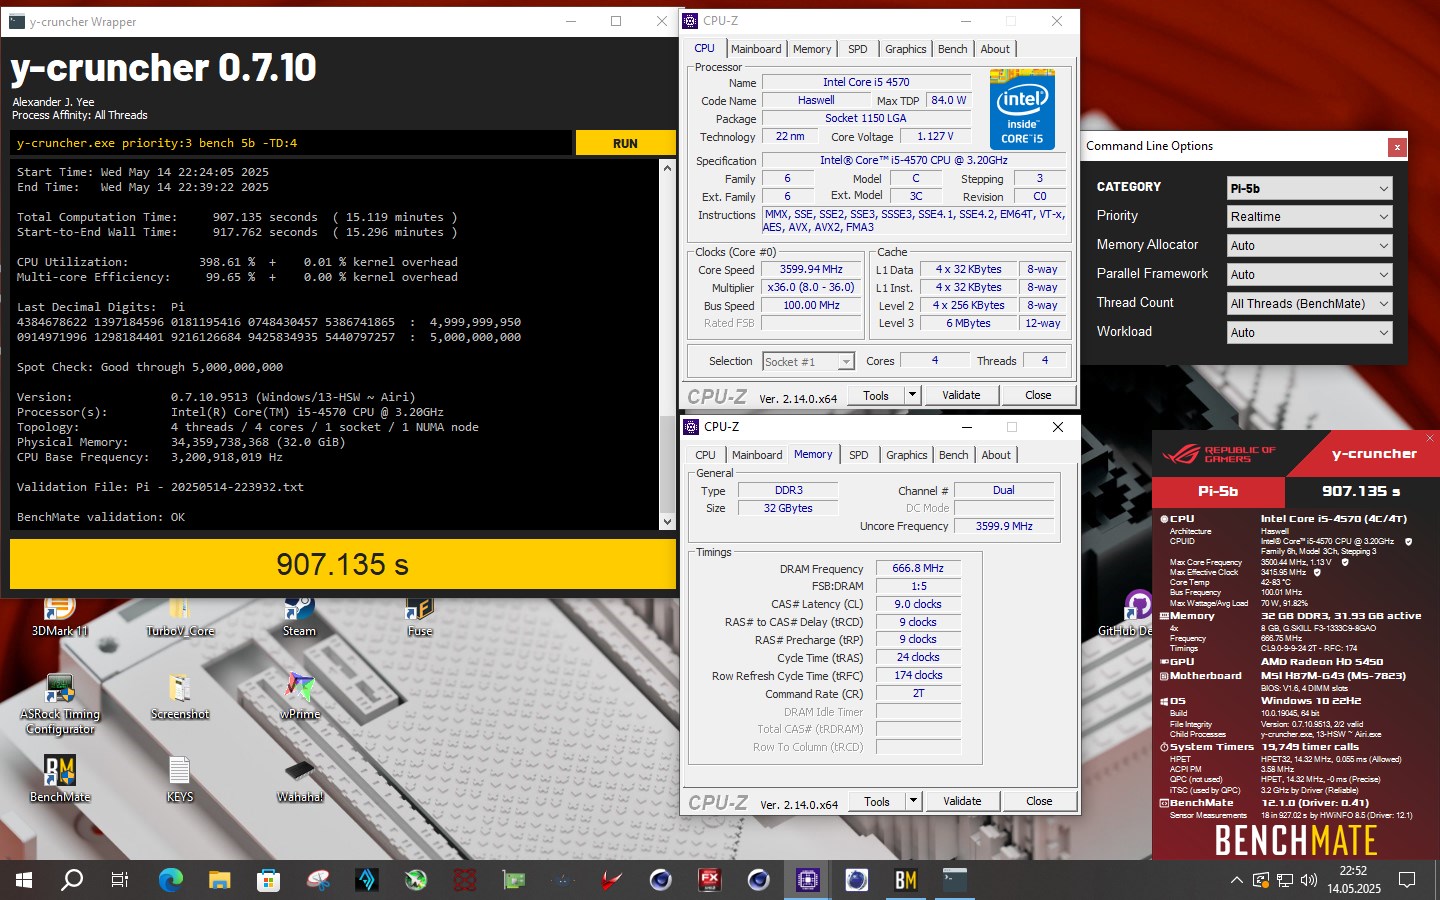
Task: Switch to BenchMate BM taskbar icon
Action: (905, 880)
